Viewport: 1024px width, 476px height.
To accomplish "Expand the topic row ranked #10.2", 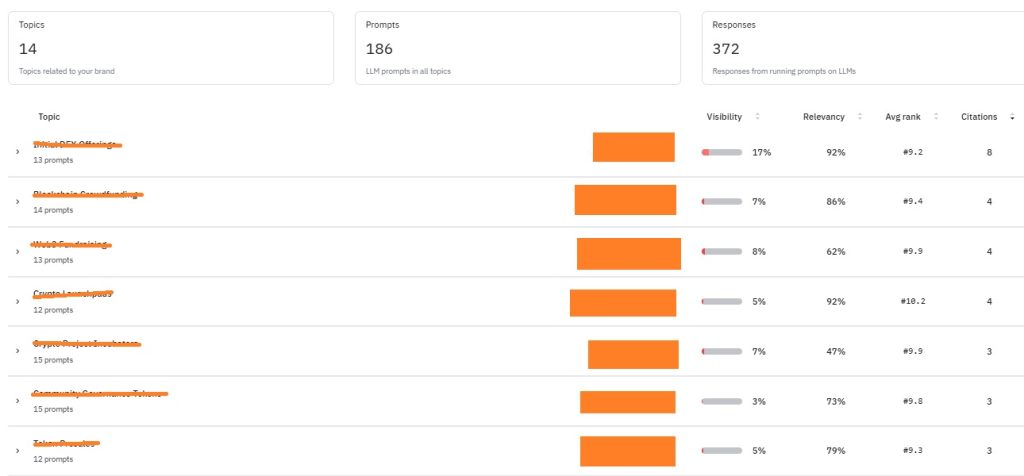I will [x=17, y=301].
